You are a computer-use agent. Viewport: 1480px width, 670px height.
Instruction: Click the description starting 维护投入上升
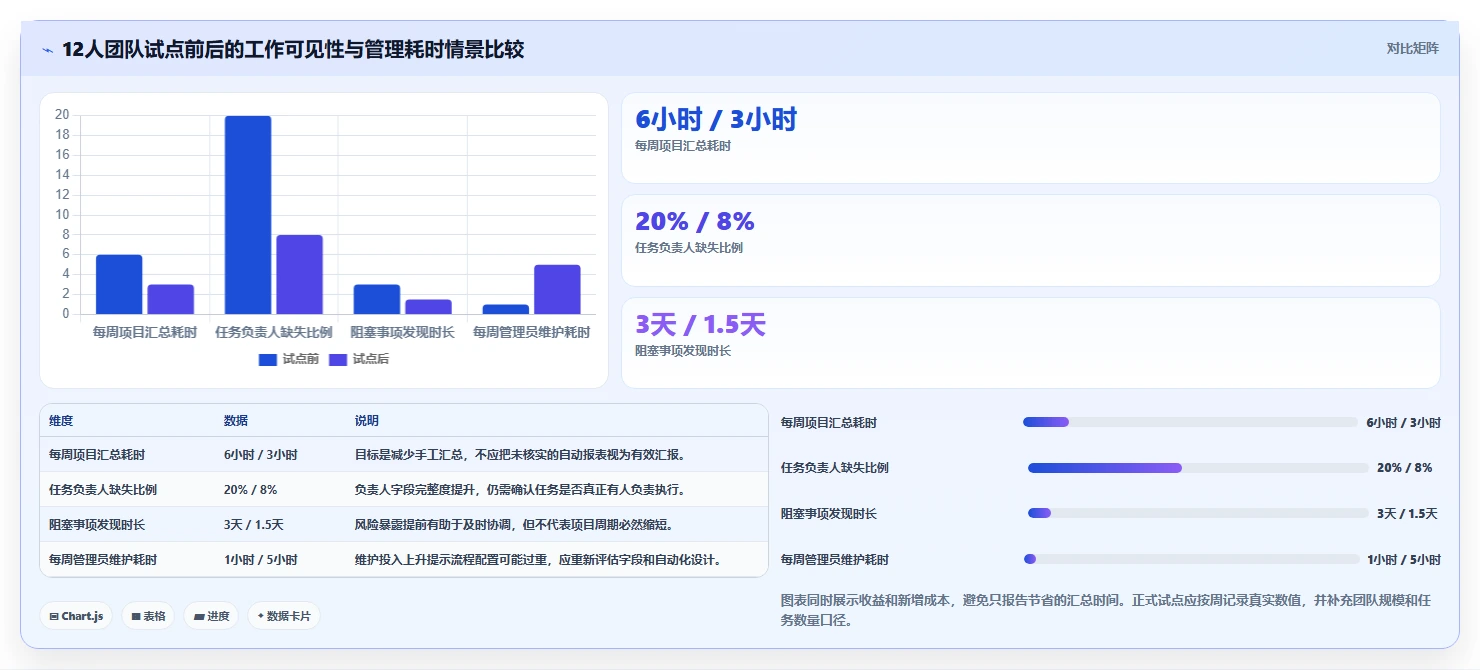tap(538, 560)
